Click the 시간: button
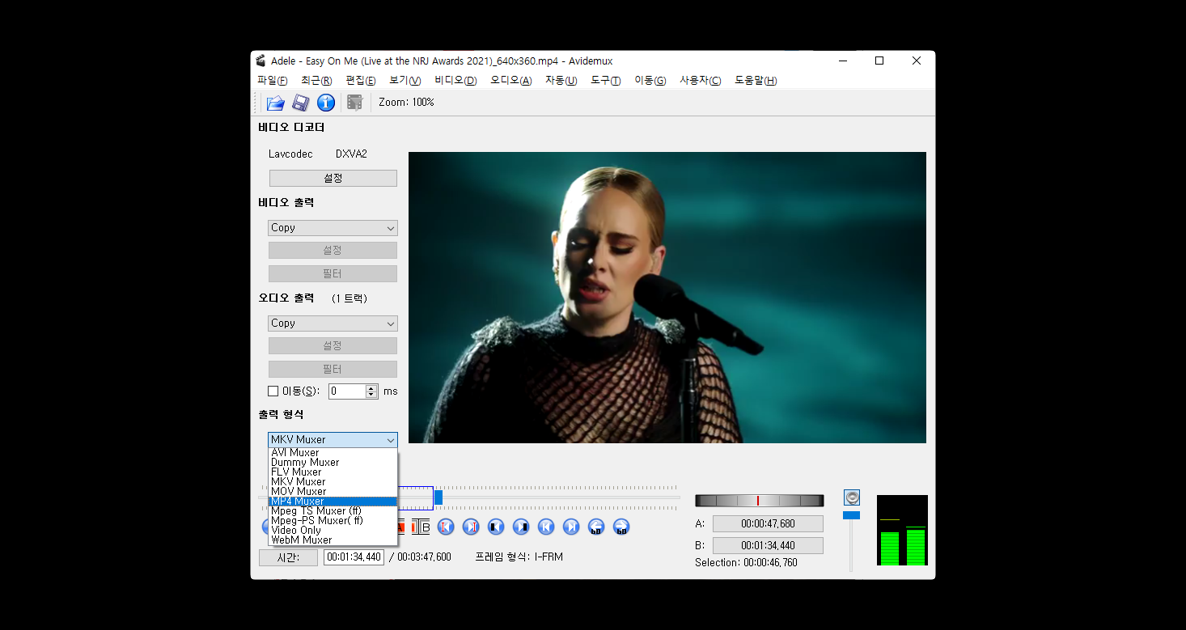The height and width of the screenshot is (630, 1186). (288, 557)
